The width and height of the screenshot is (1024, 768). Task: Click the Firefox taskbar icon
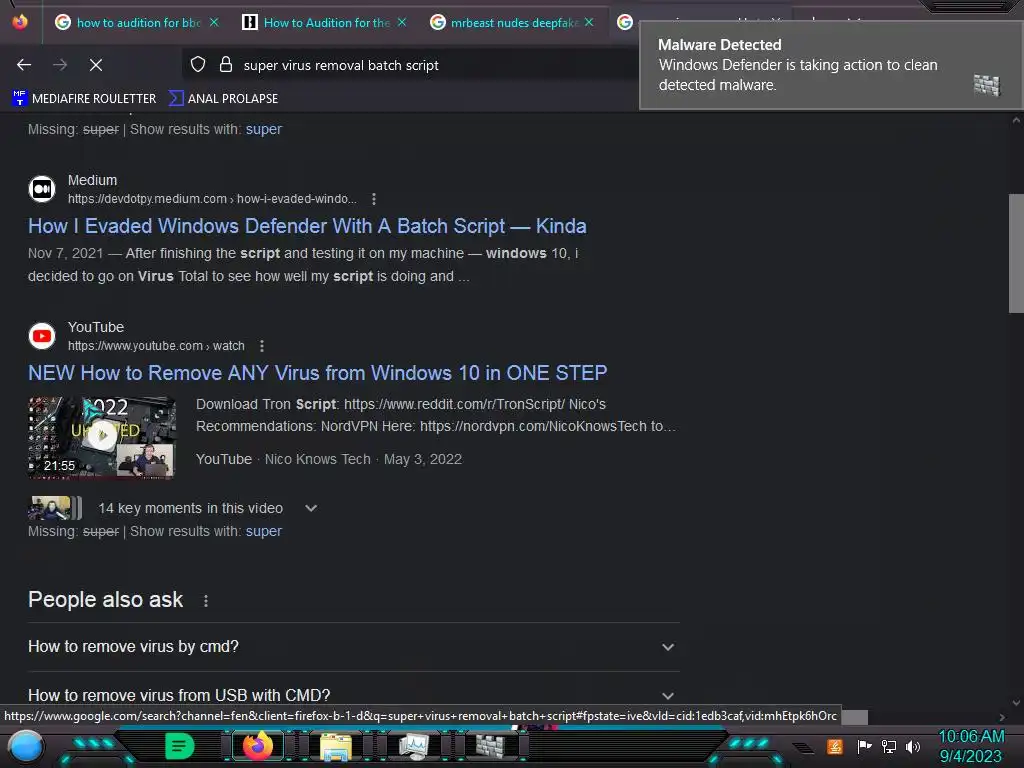[x=258, y=746]
